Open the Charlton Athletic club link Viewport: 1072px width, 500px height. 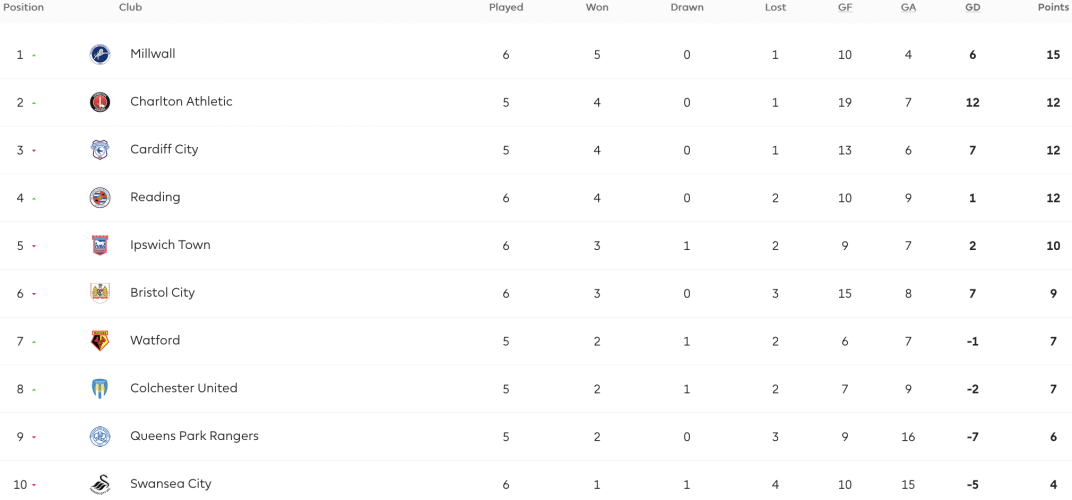pos(181,101)
